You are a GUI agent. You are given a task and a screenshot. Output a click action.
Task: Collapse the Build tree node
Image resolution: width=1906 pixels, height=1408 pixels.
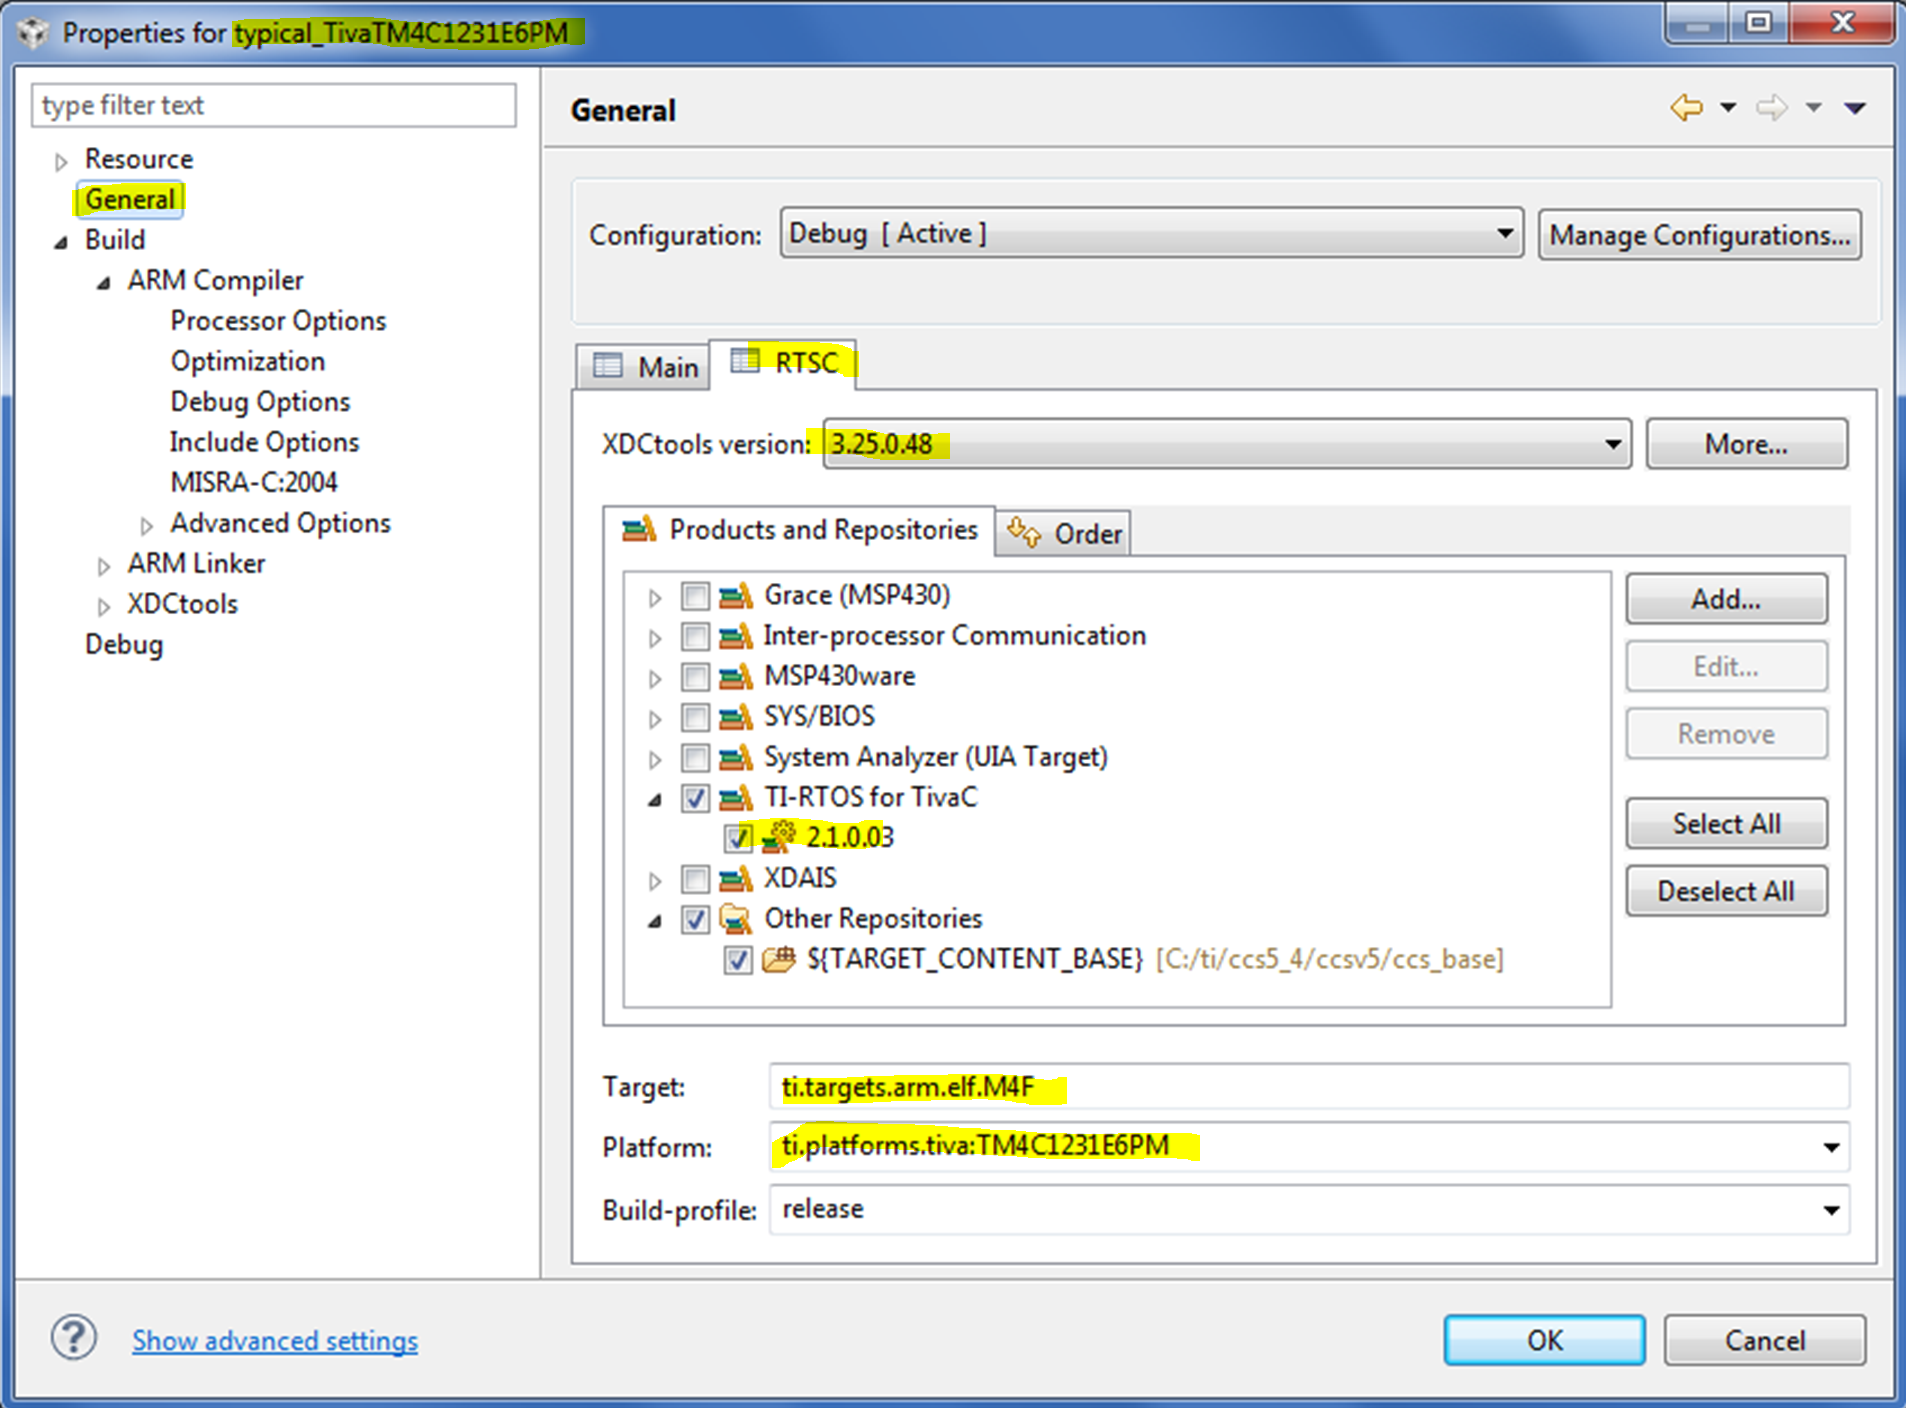tap(61, 242)
